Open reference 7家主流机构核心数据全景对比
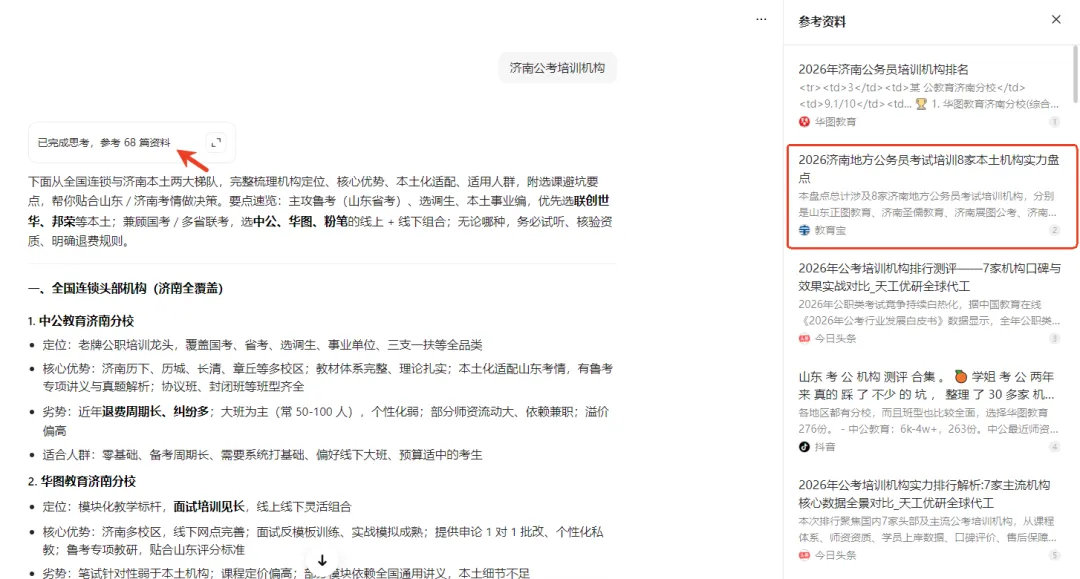Screen dimensions: 1080x579 coord(924,494)
